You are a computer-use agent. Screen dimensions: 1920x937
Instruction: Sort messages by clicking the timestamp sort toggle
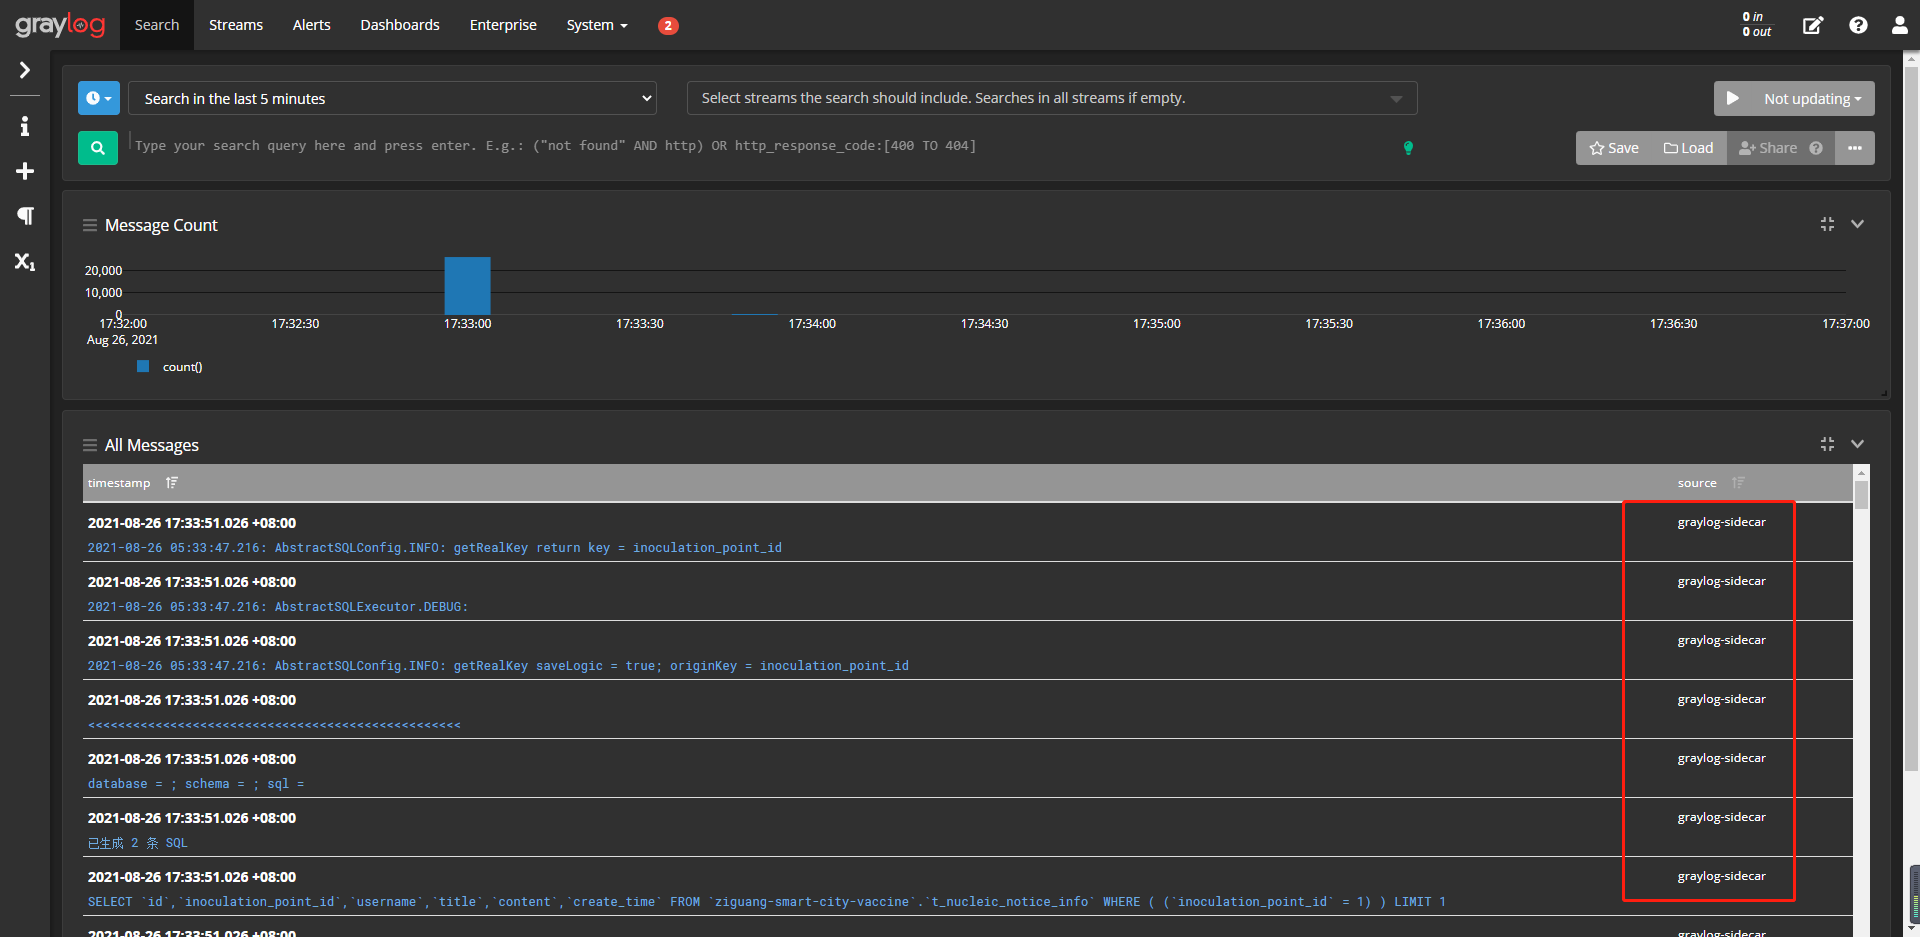171,482
